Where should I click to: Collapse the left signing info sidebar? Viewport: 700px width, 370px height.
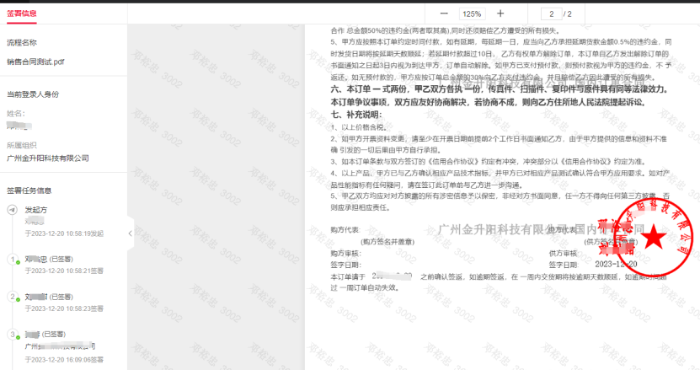tap(130, 233)
